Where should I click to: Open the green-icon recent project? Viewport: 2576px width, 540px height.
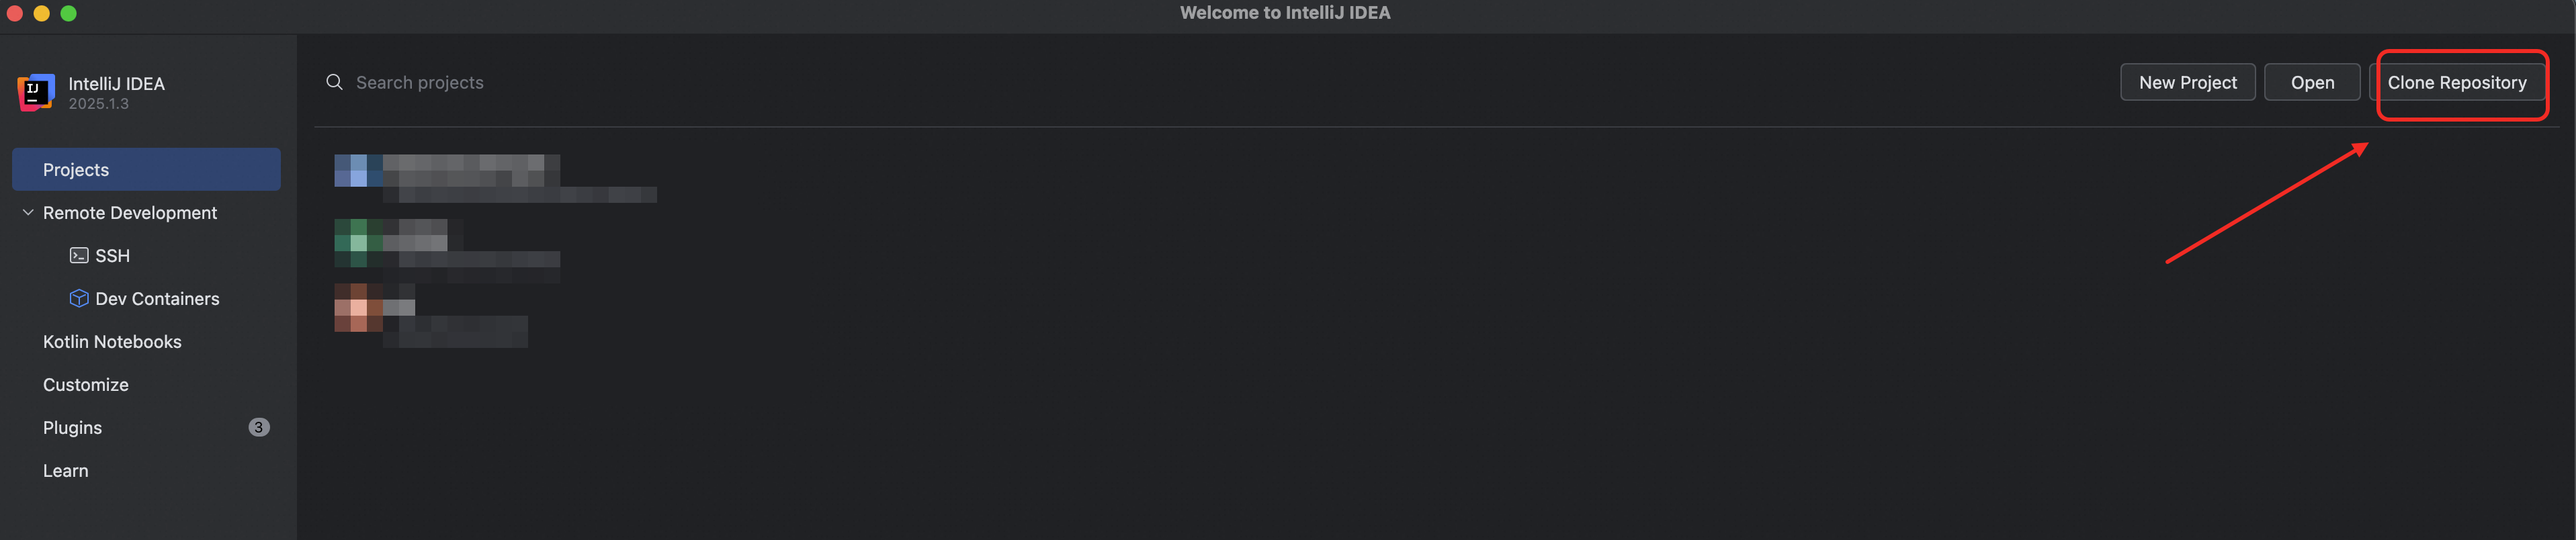(447, 243)
